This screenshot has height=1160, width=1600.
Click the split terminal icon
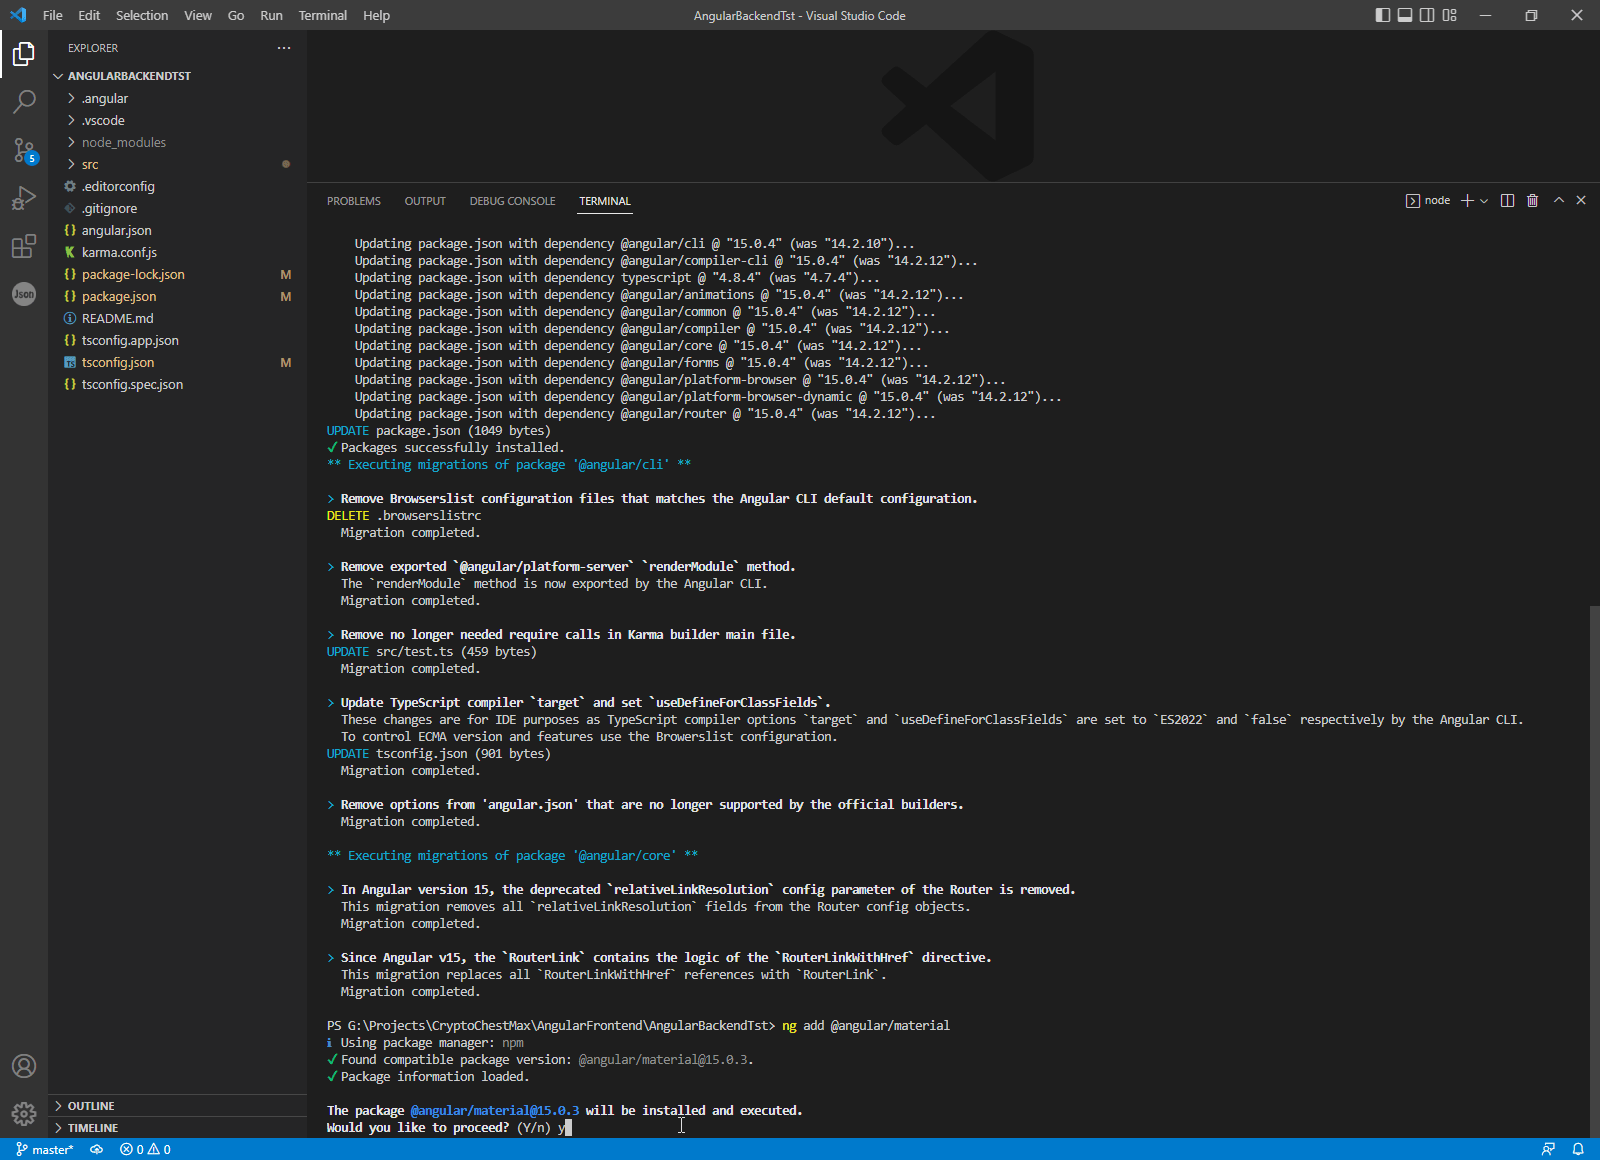(1507, 200)
